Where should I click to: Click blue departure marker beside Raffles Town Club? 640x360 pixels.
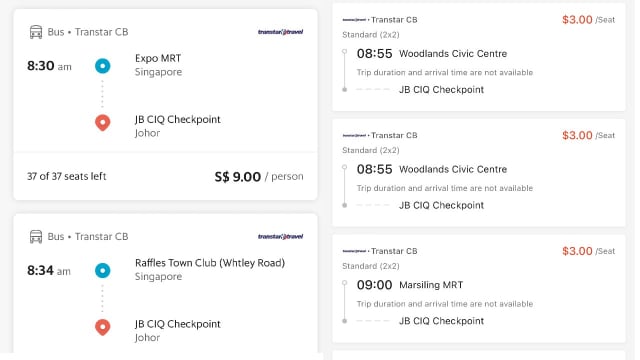pos(102,270)
